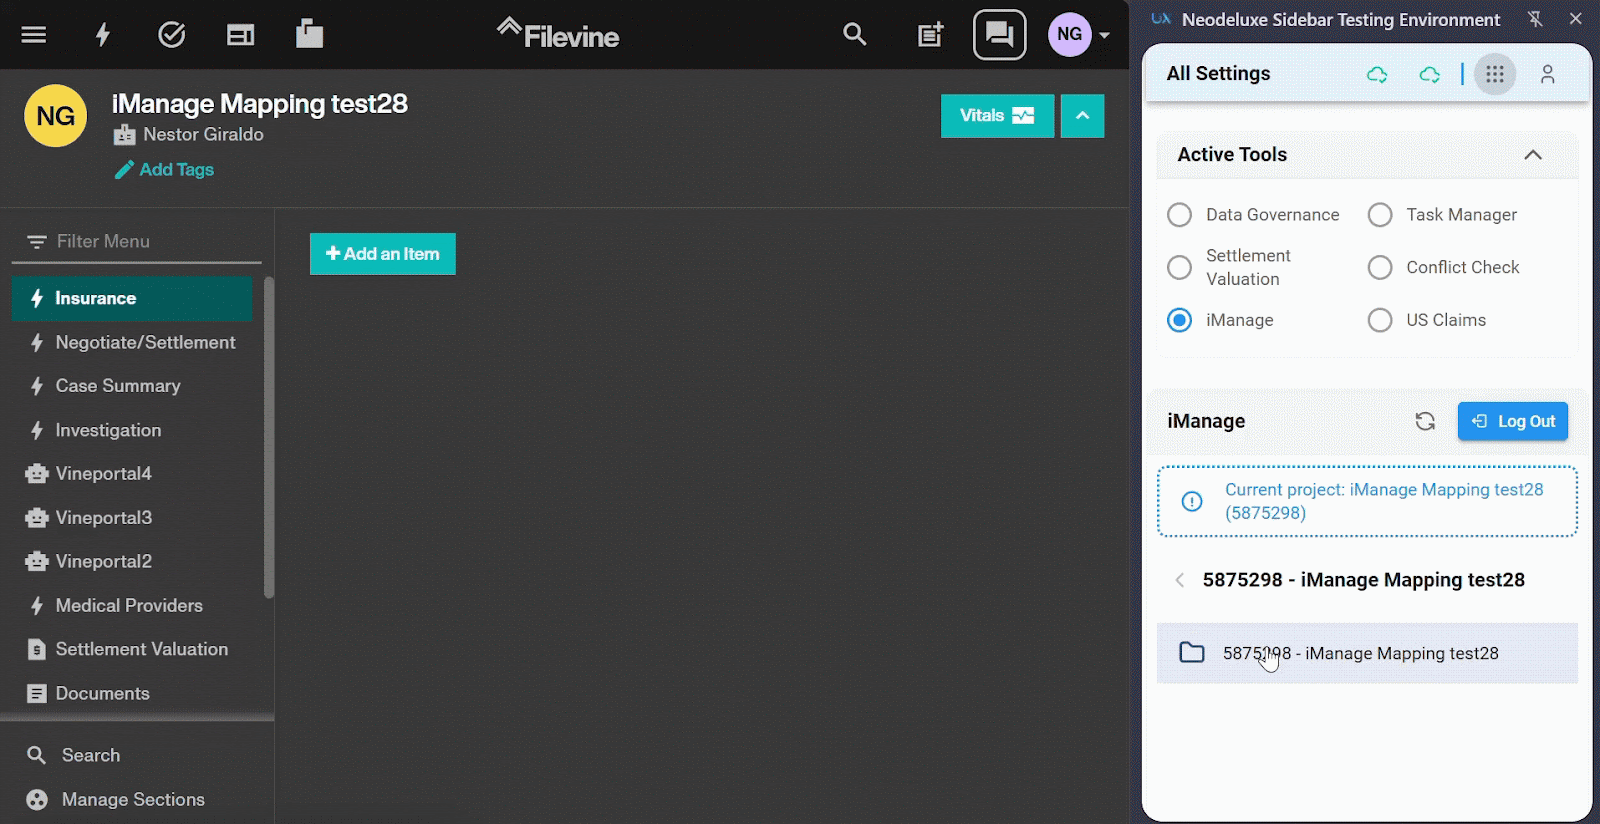Select the Data Governance radio button

[1180, 215]
